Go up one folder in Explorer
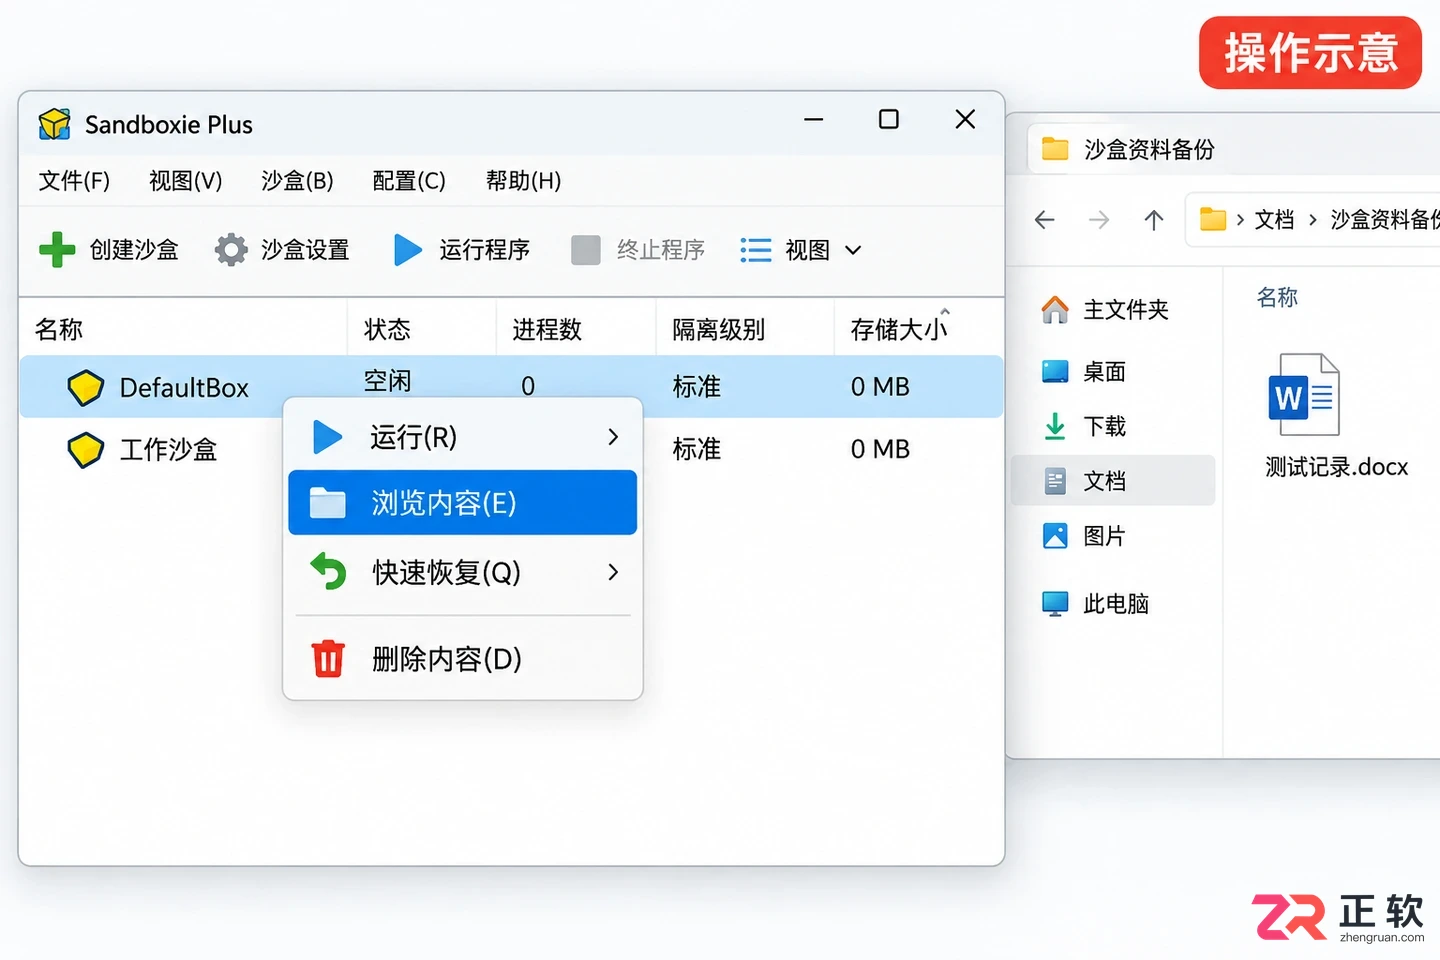Image resolution: width=1440 pixels, height=960 pixels. [1154, 220]
